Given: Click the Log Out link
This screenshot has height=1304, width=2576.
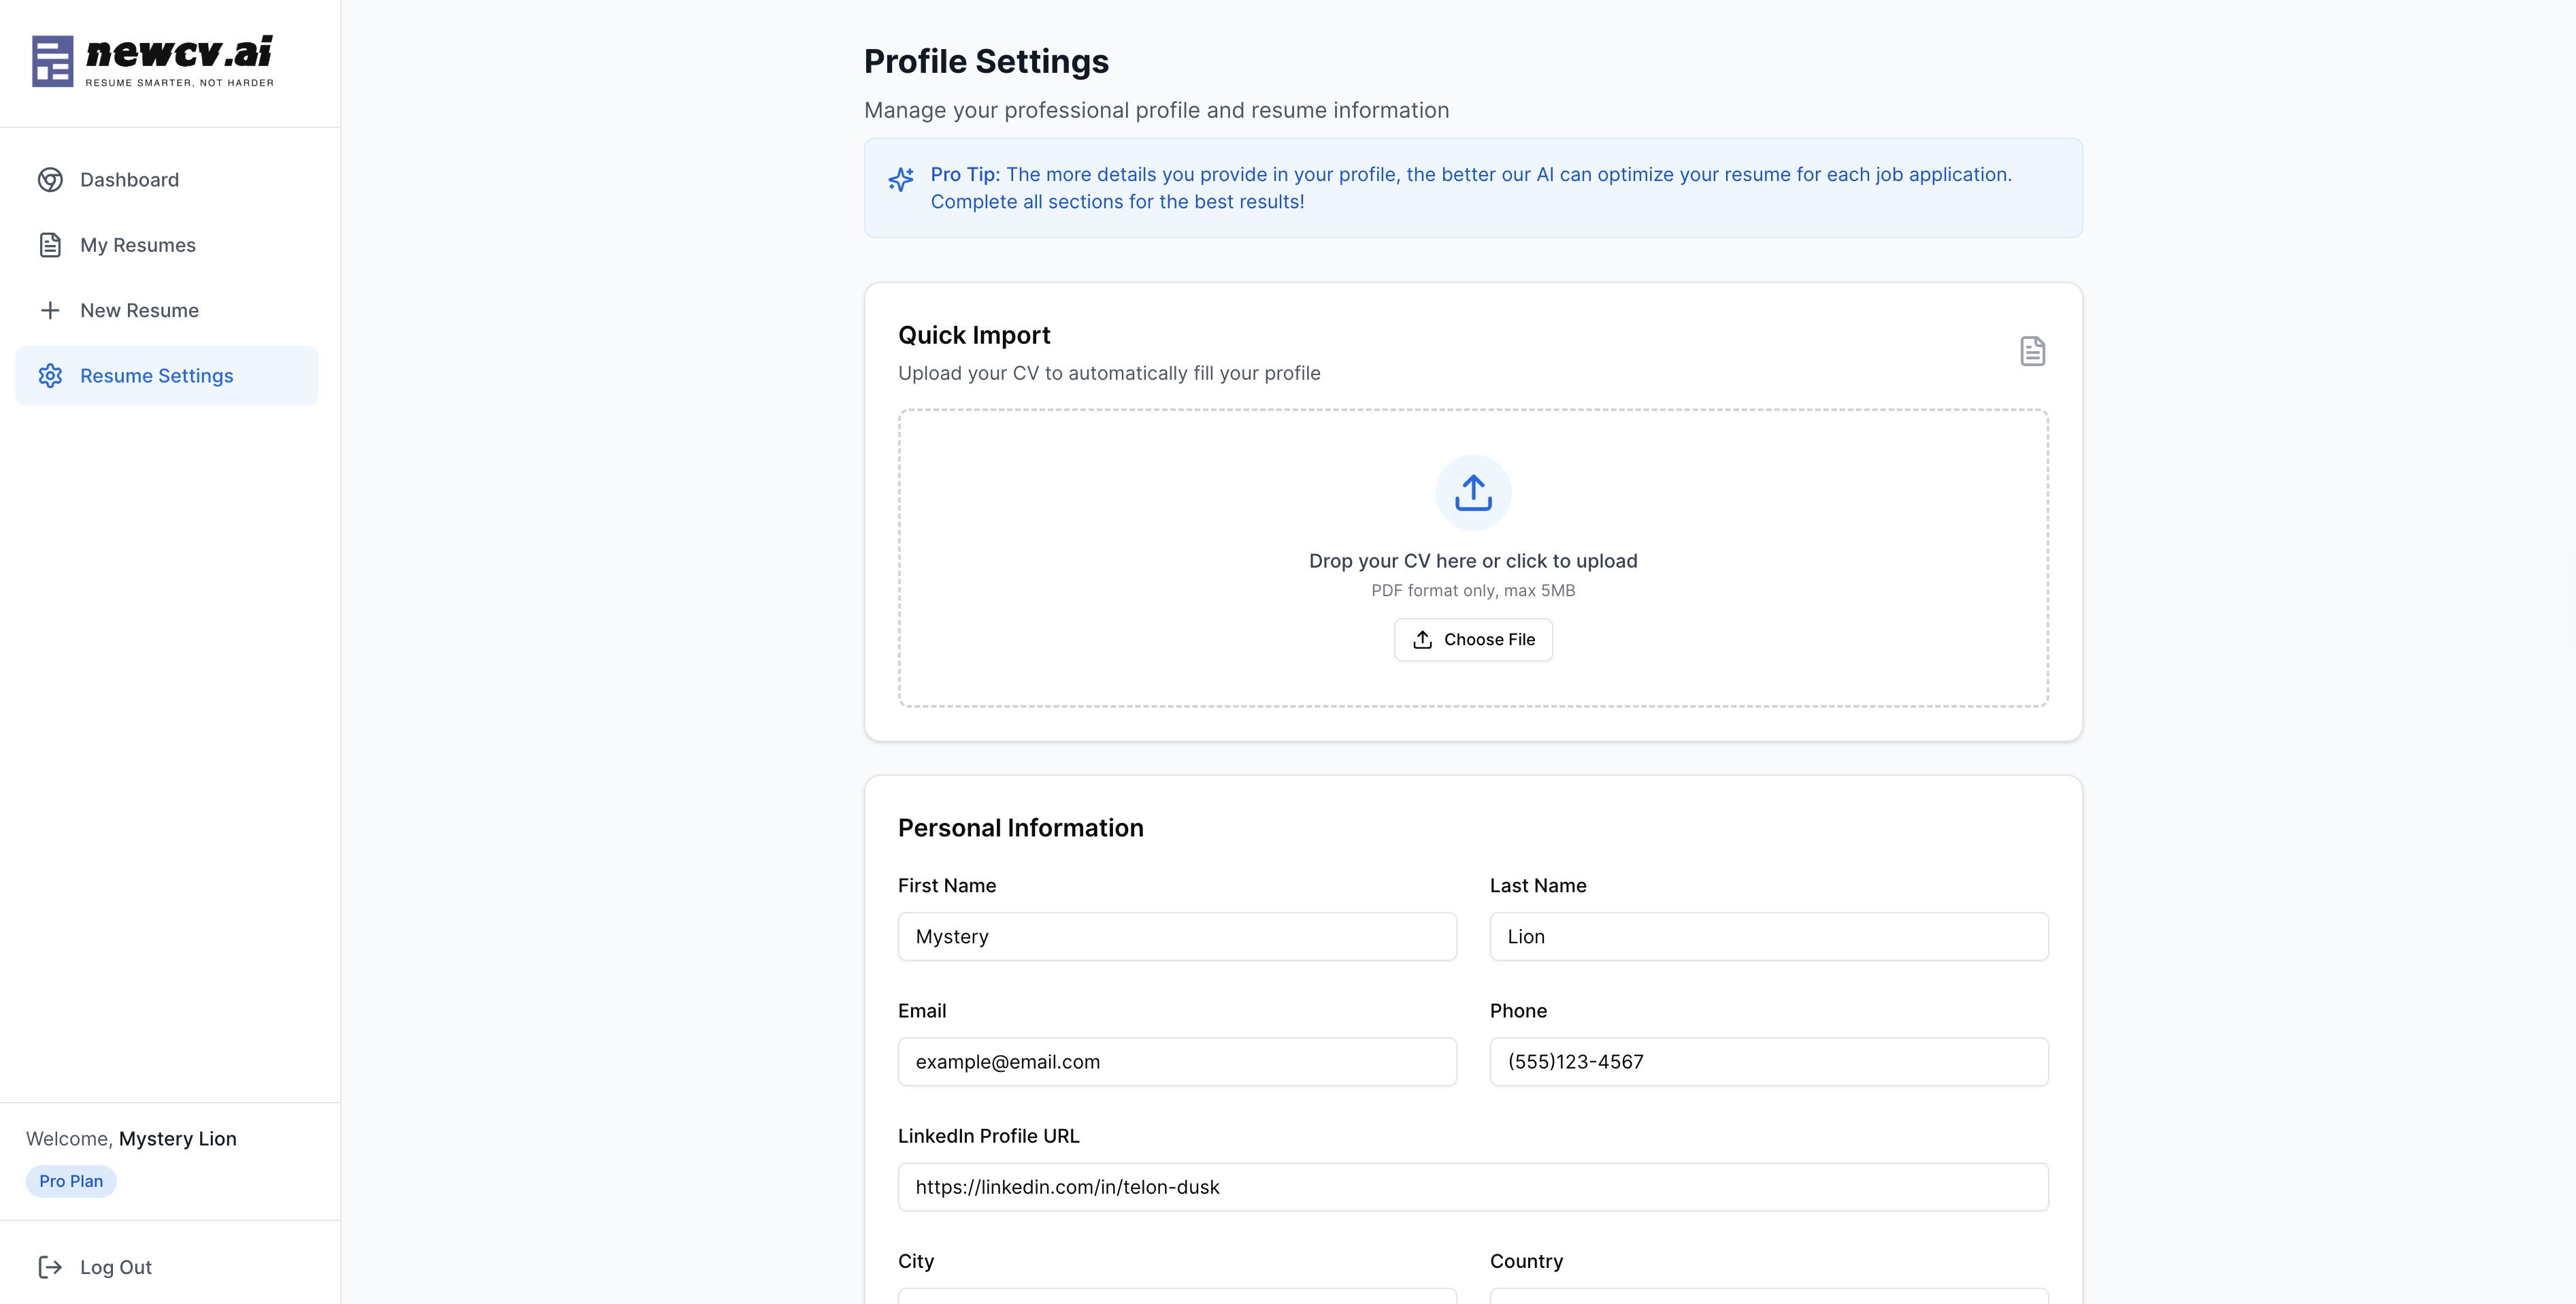Looking at the screenshot, I should click(116, 1267).
